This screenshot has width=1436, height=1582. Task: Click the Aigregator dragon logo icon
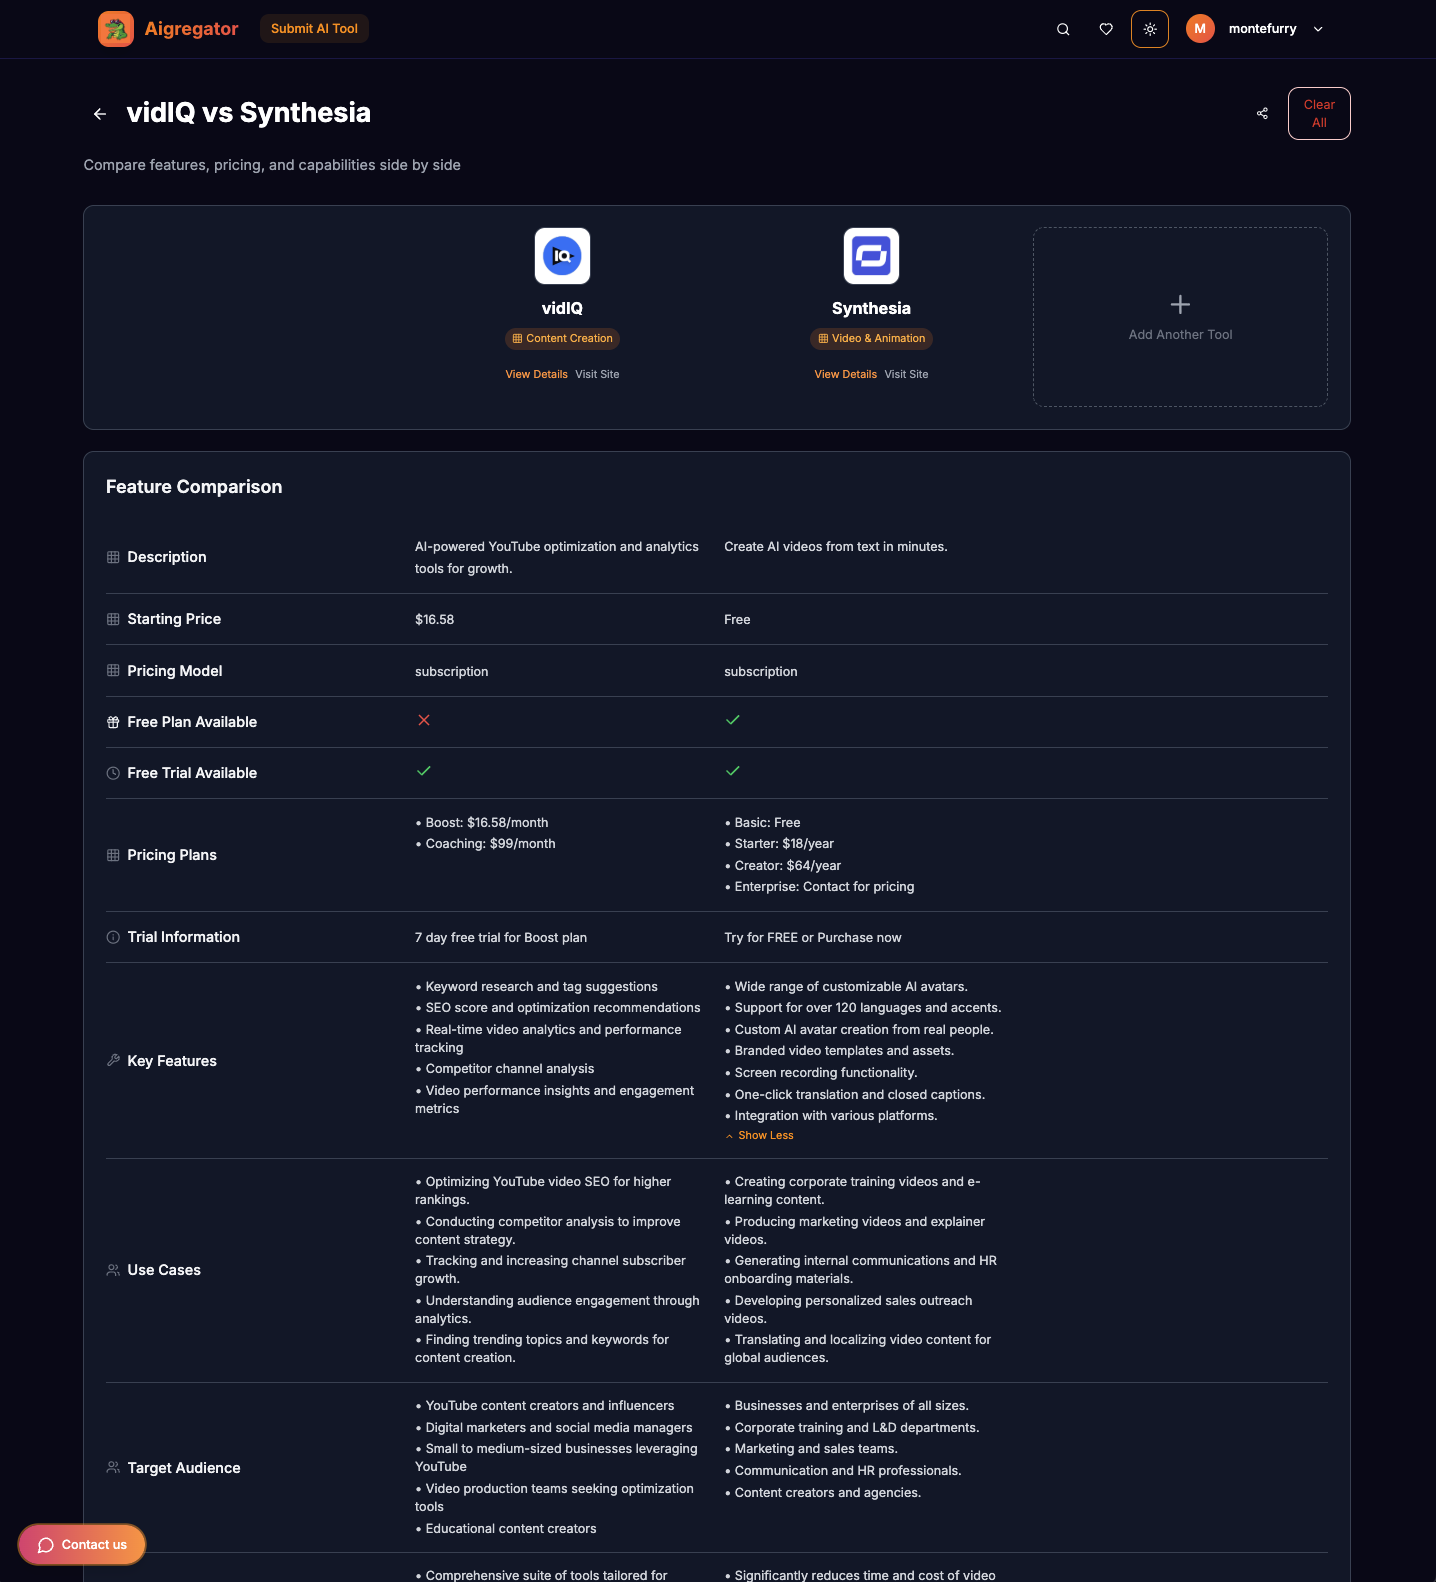116,29
